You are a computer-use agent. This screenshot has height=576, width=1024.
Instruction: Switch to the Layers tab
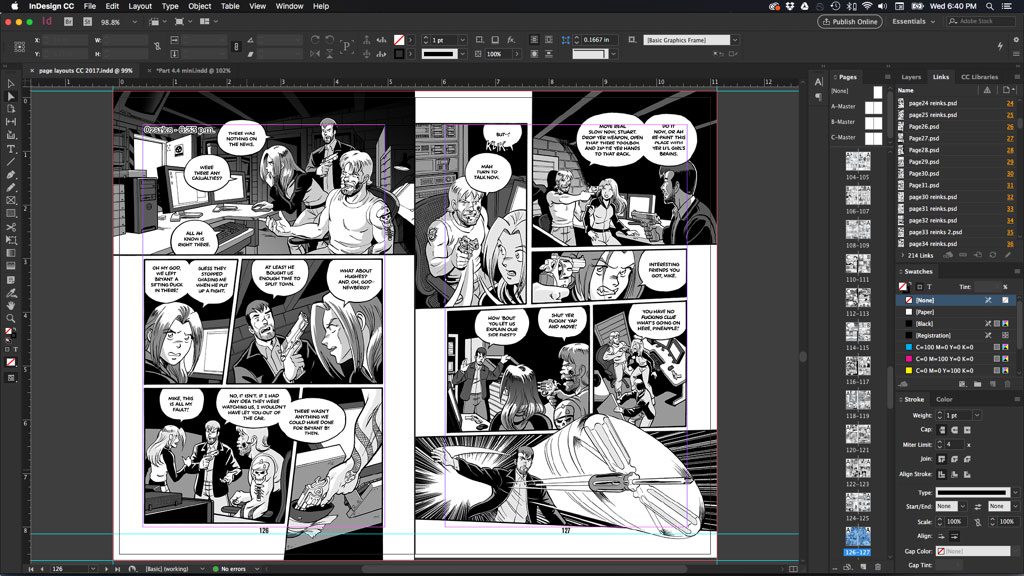tap(911, 77)
